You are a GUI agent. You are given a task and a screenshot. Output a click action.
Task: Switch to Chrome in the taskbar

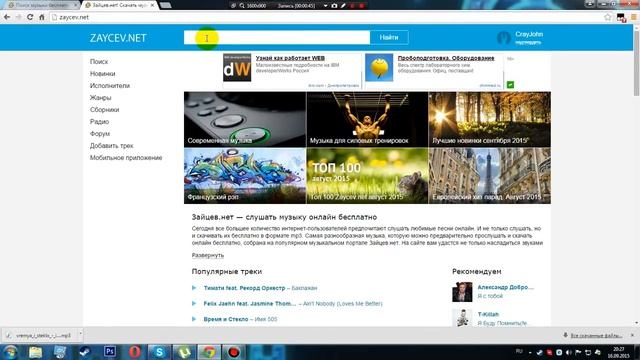click(x=209, y=352)
